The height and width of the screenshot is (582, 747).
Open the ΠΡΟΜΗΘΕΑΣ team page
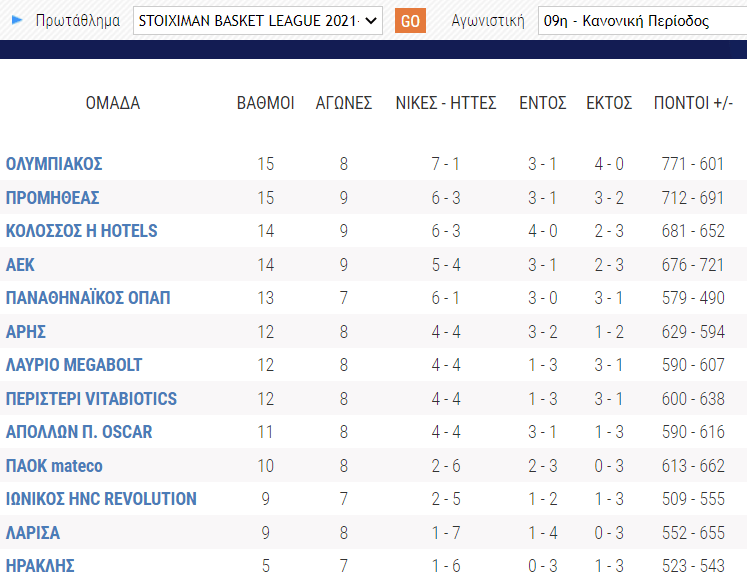(52, 198)
